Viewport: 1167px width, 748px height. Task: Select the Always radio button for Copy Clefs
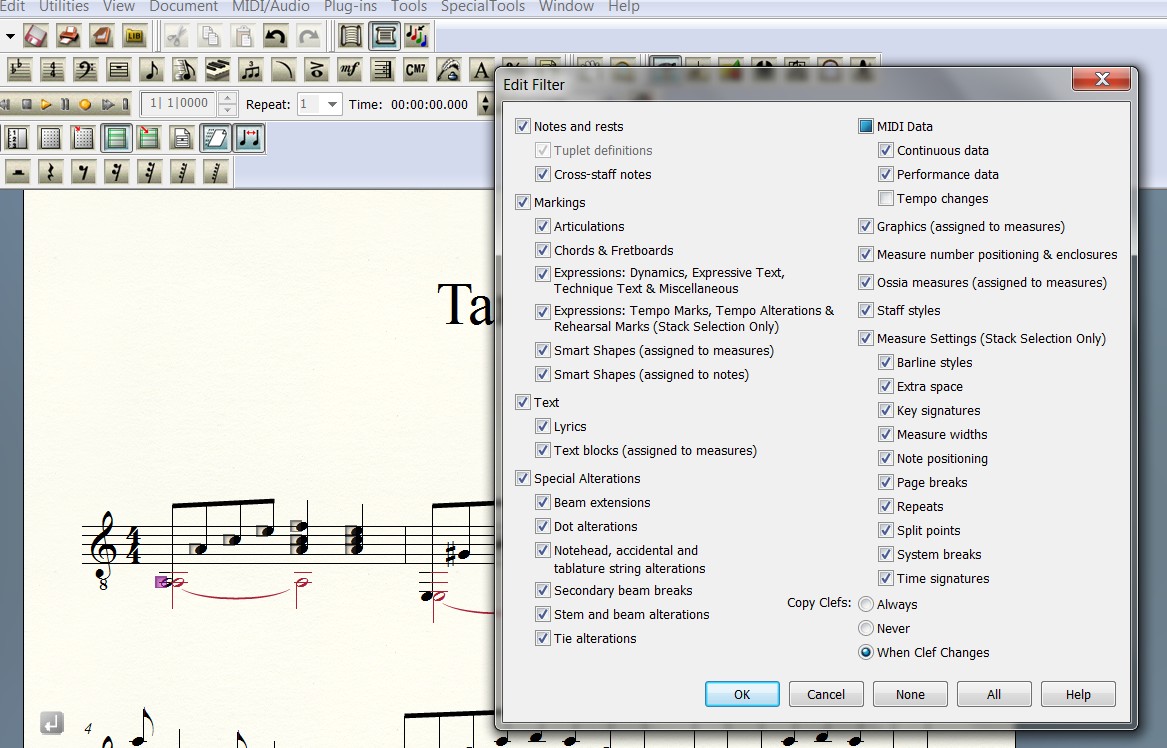pyautogui.click(x=866, y=605)
